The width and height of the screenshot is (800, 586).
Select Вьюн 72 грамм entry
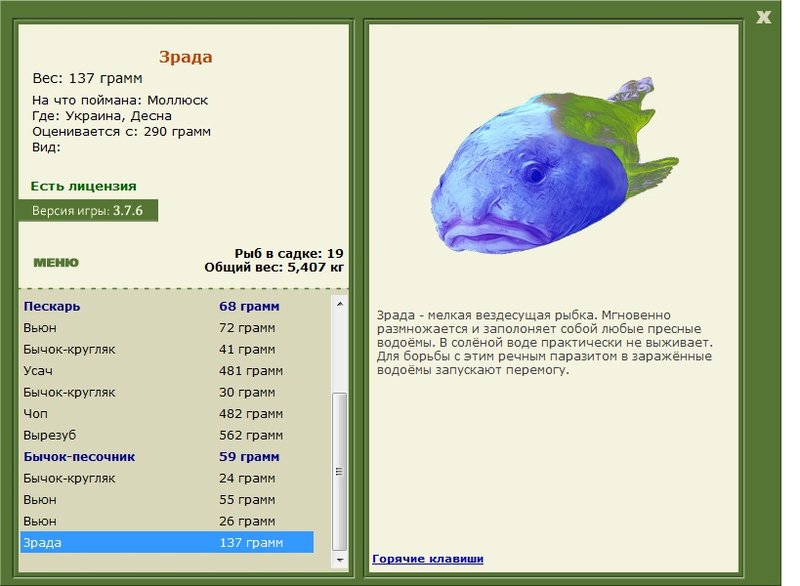[x=167, y=328]
